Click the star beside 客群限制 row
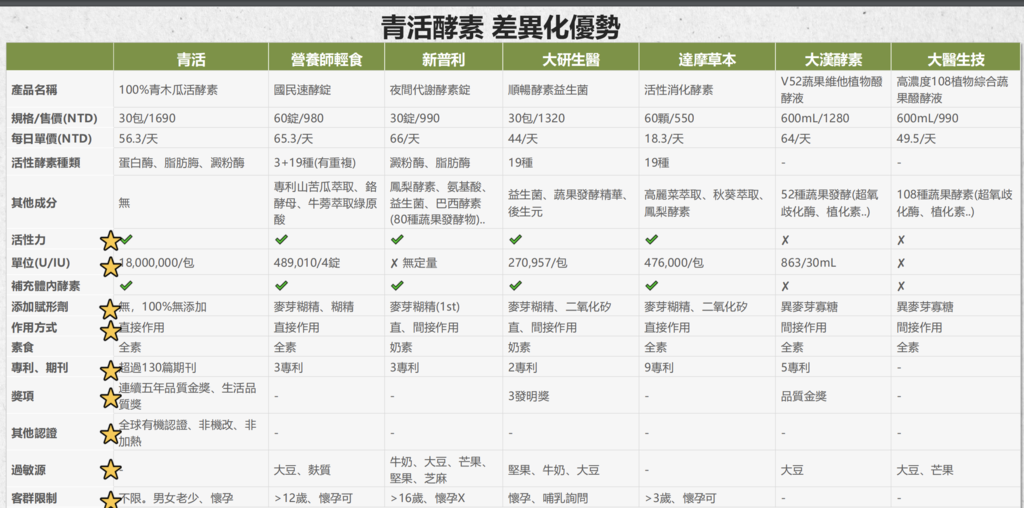 pyautogui.click(x=110, y=500)
